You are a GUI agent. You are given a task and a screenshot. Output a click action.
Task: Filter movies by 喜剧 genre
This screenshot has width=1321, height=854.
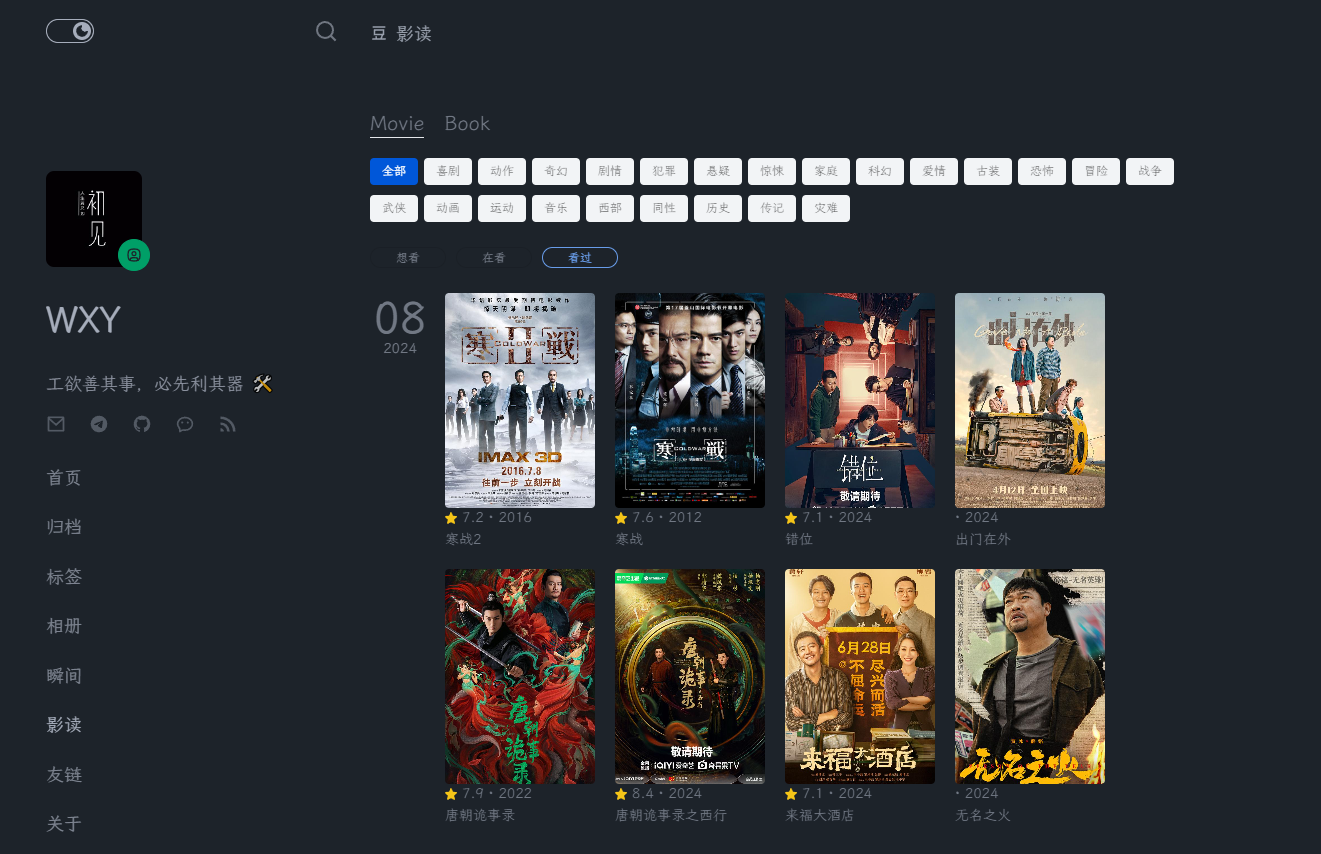pyautogui.click(x=448, y=171)
